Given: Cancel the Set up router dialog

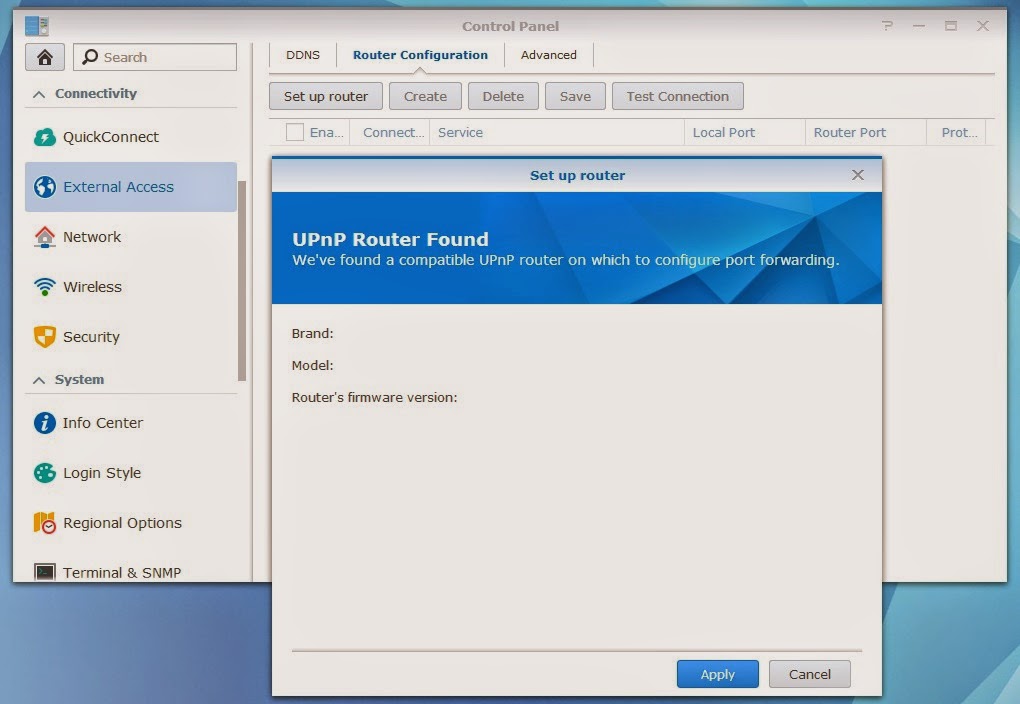Looking at the screenshot, I should [809, 673].
